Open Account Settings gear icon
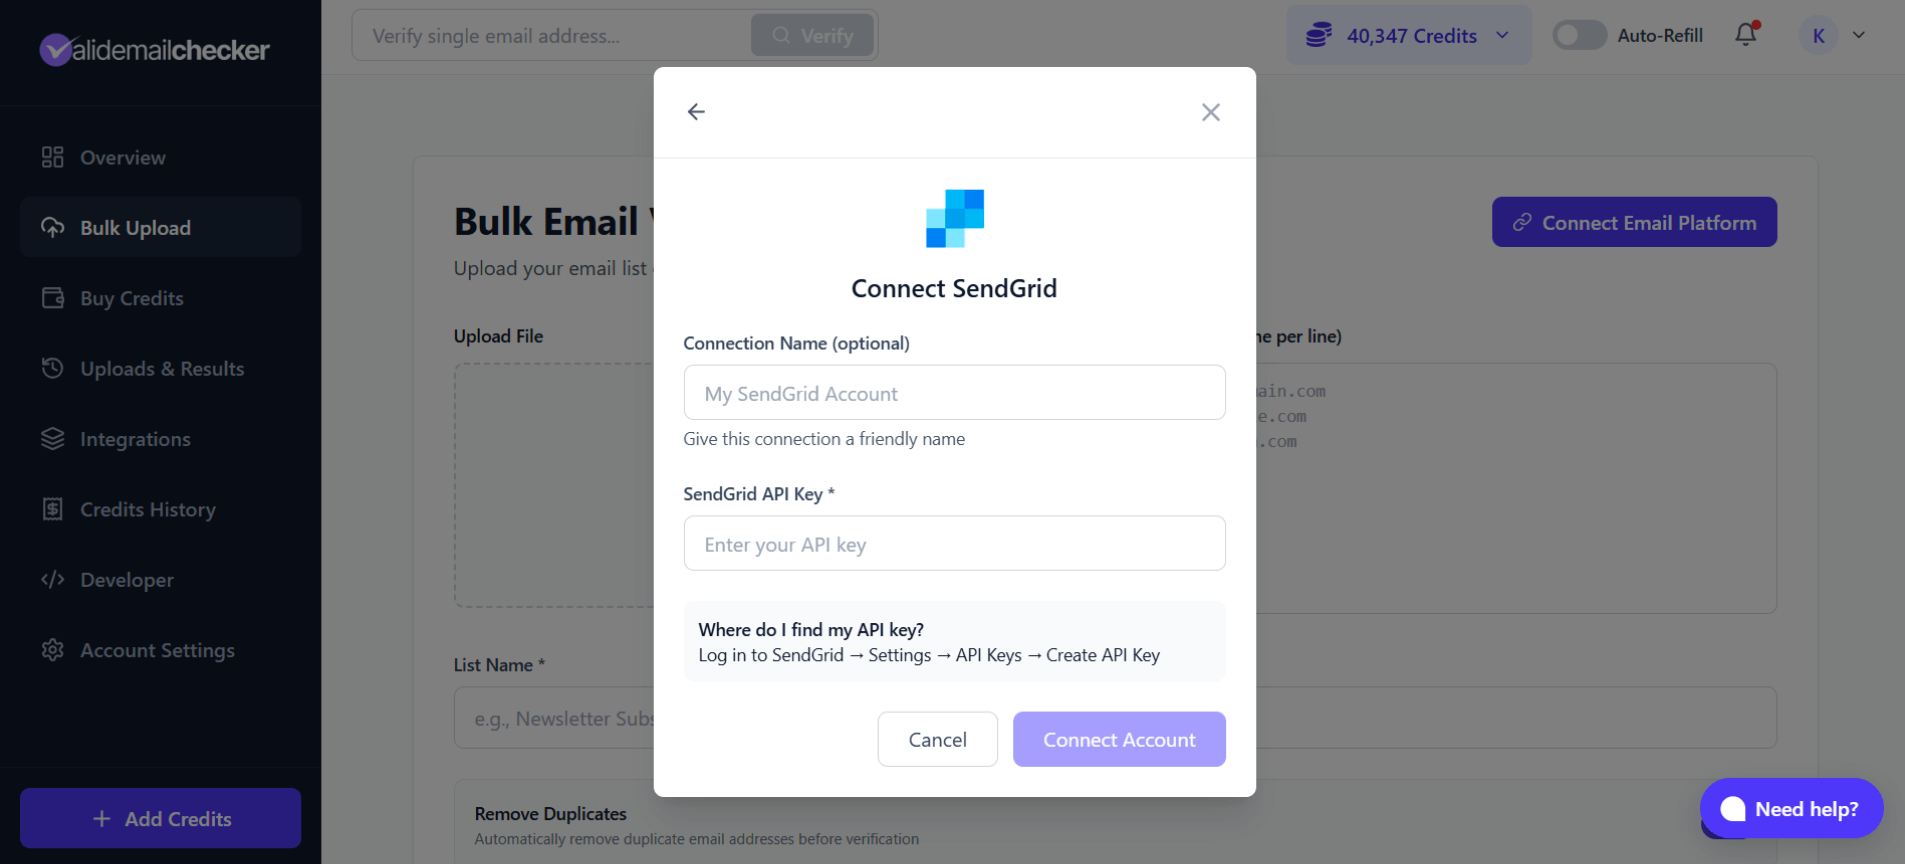This screenshot has height=864, width=1905. [x=53, y=650]
